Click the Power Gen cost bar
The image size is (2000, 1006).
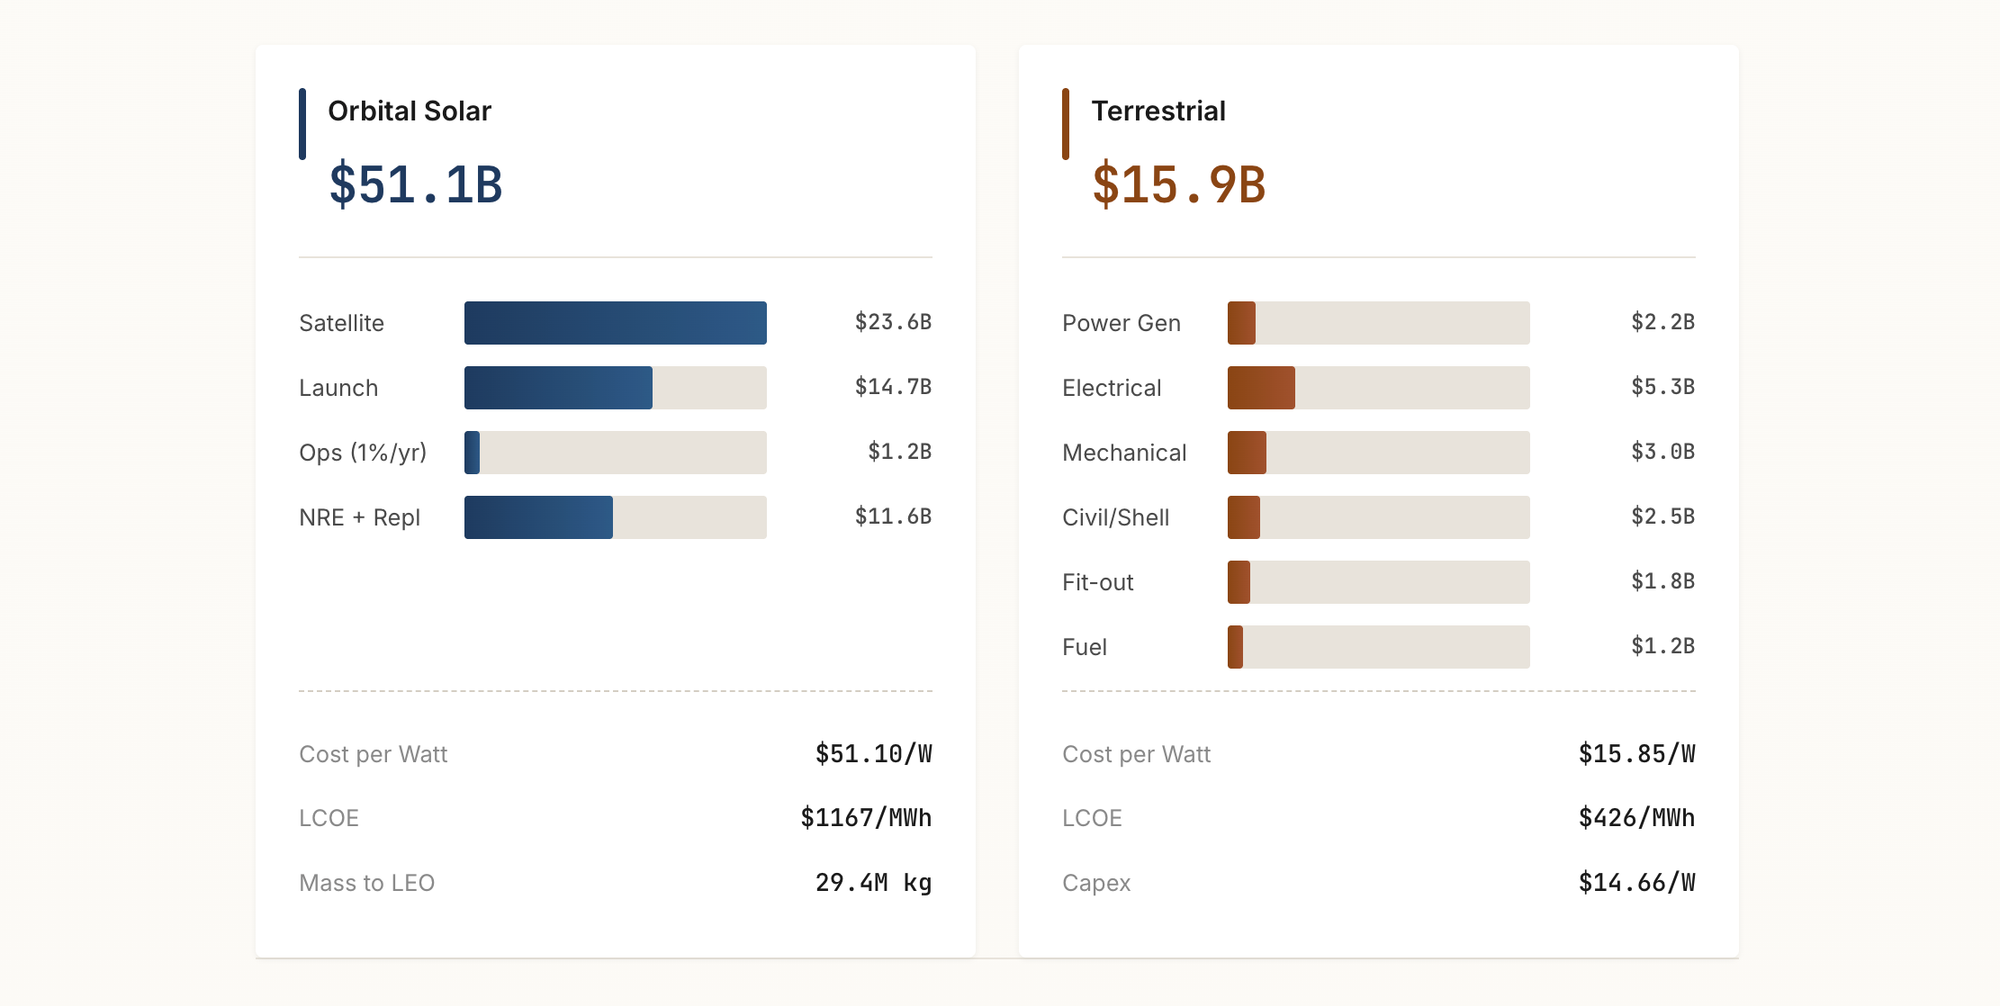click(x=1378, y=323)
